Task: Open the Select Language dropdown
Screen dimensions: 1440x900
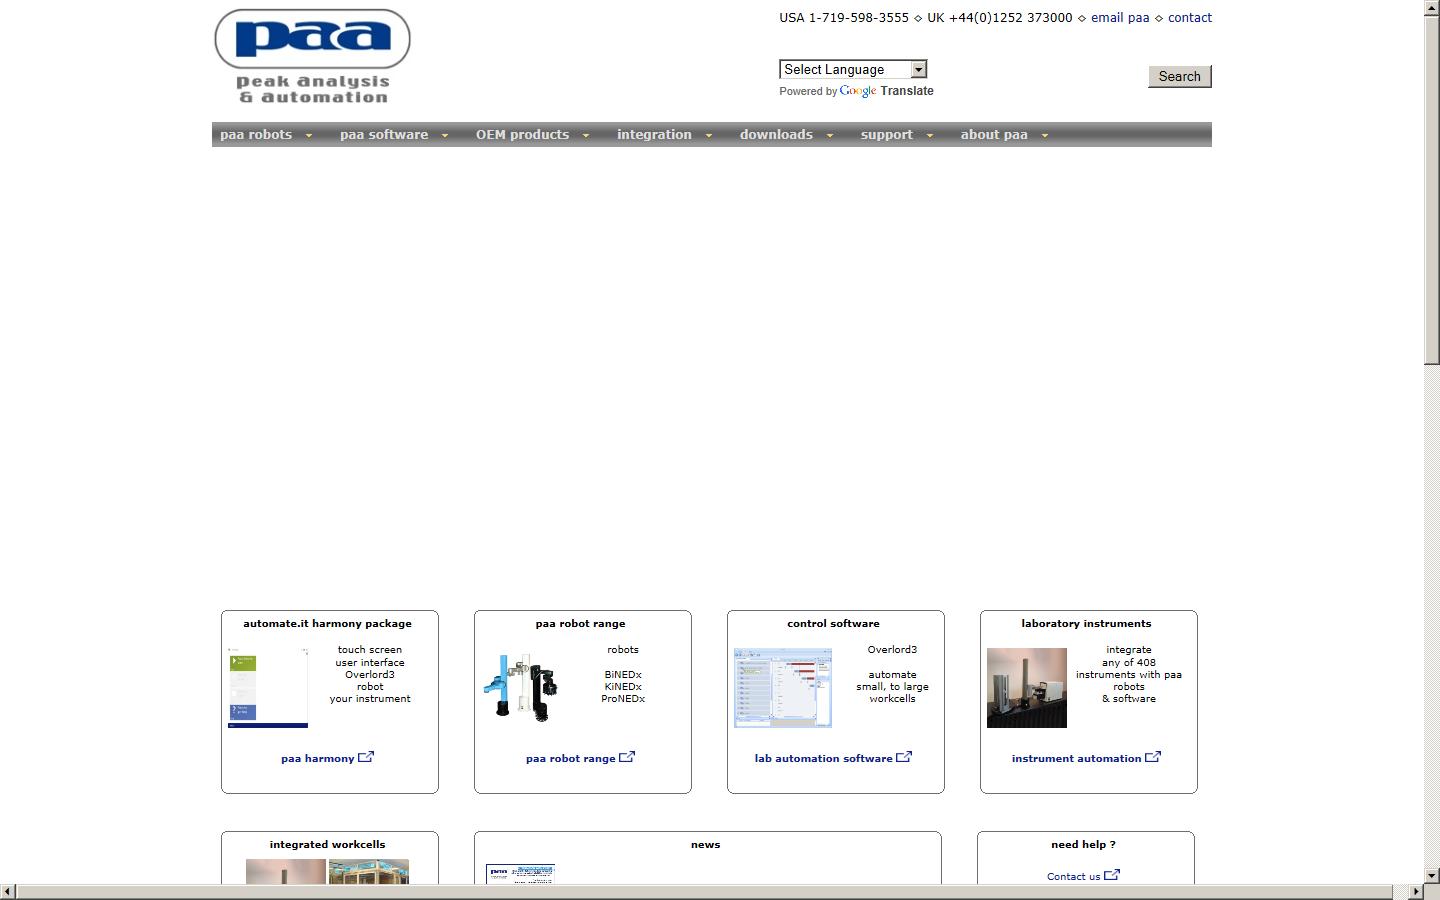Action: (853, 69)
